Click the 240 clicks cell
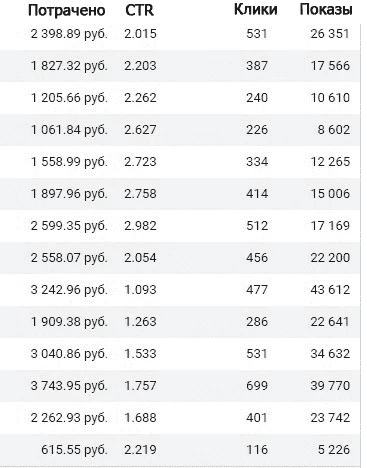 point(257,98)
